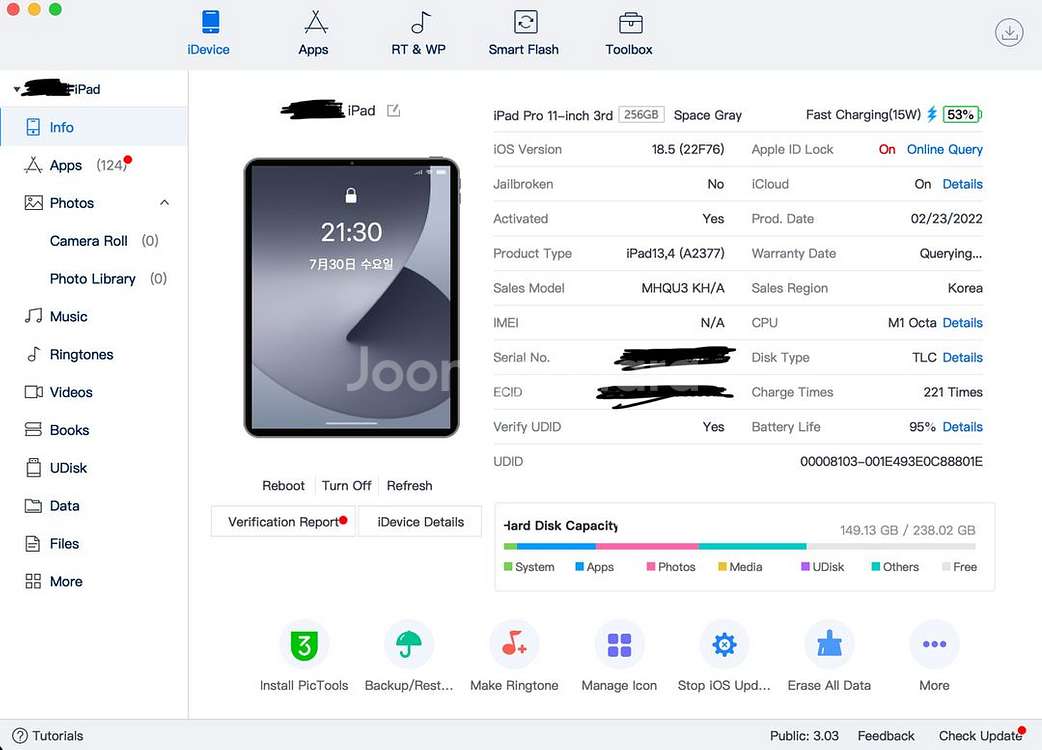The width and height of the screenshot is (1042, 750).
Task: Click the 256GB storage badge
Action: pyautogui.click(x=641, y=114)
